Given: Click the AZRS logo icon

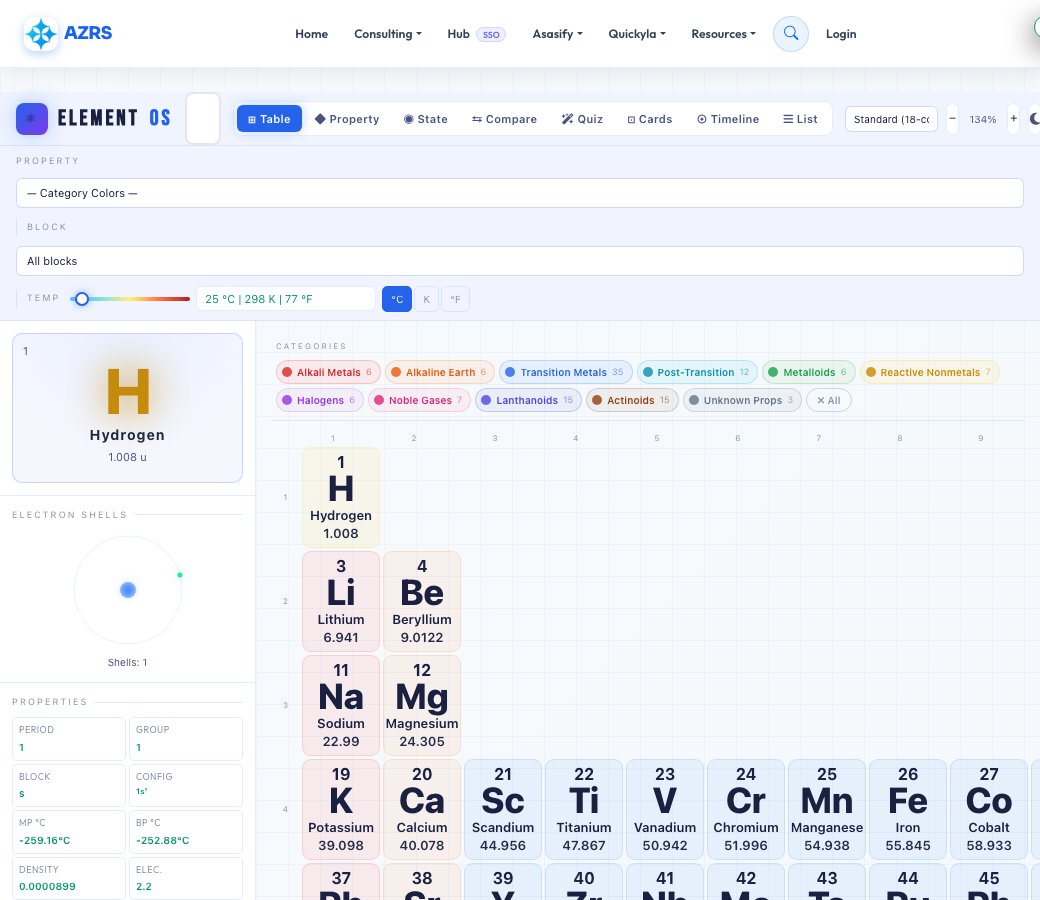Looking at the screenshot, I should (x=41, y=34).
